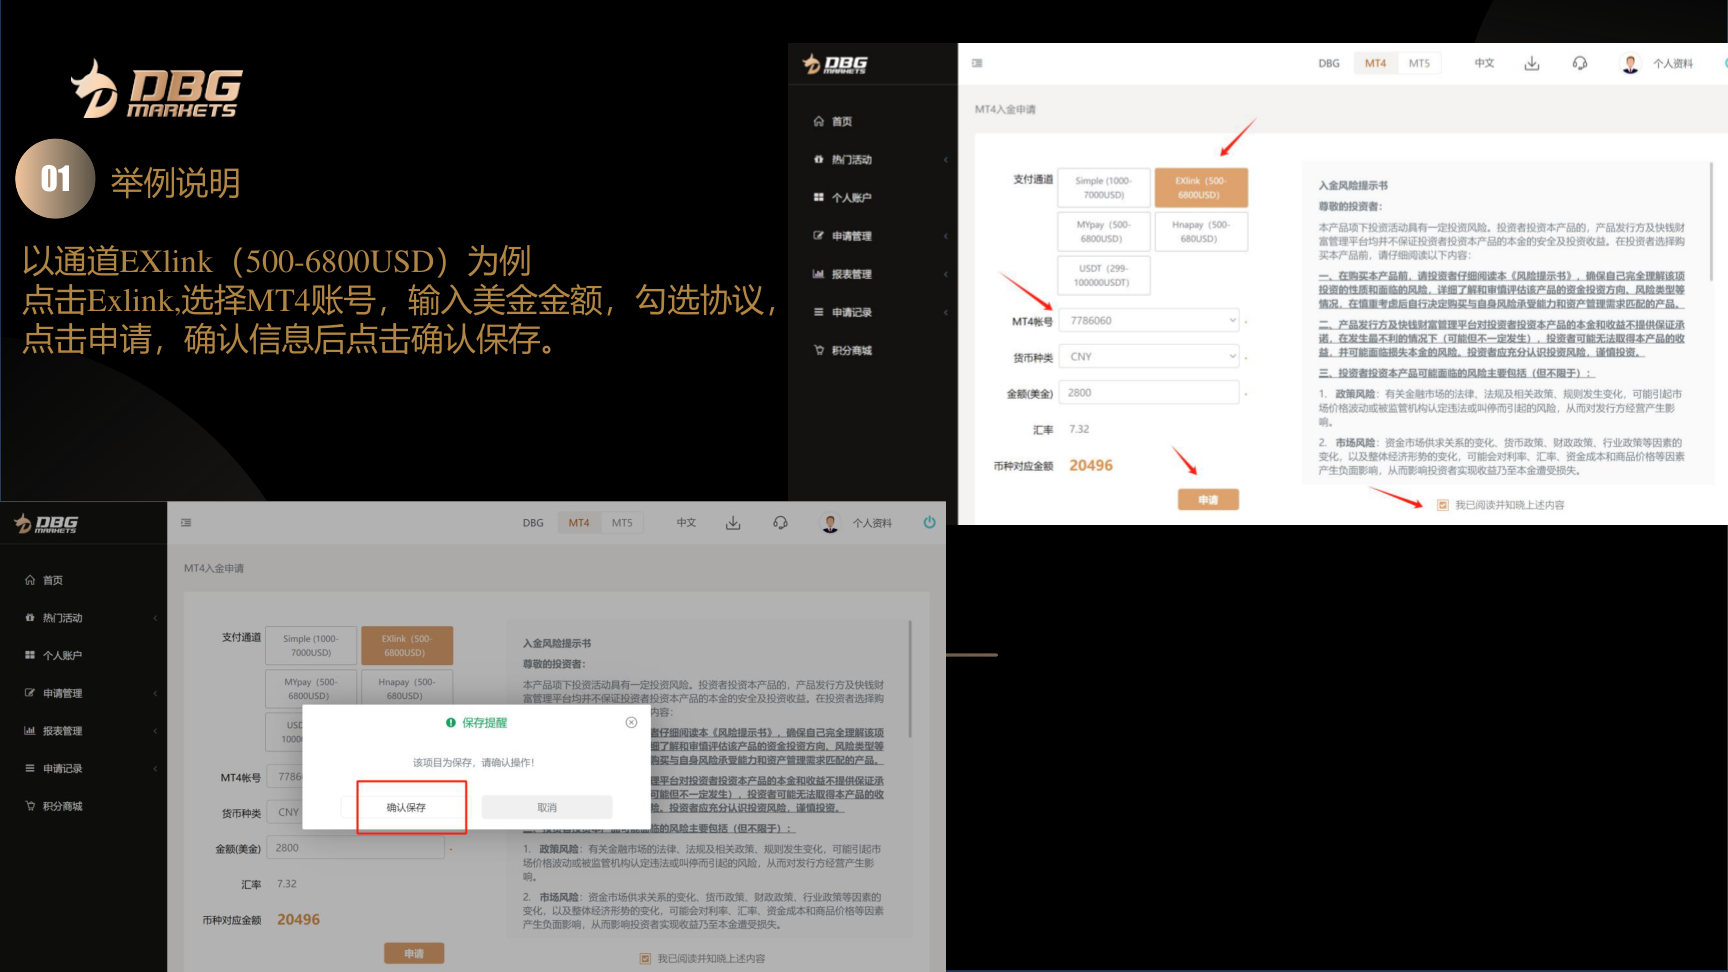
Task: Click risk notice scrollbar in arrow-annotated screenshot
Action: click(1711, 222)
